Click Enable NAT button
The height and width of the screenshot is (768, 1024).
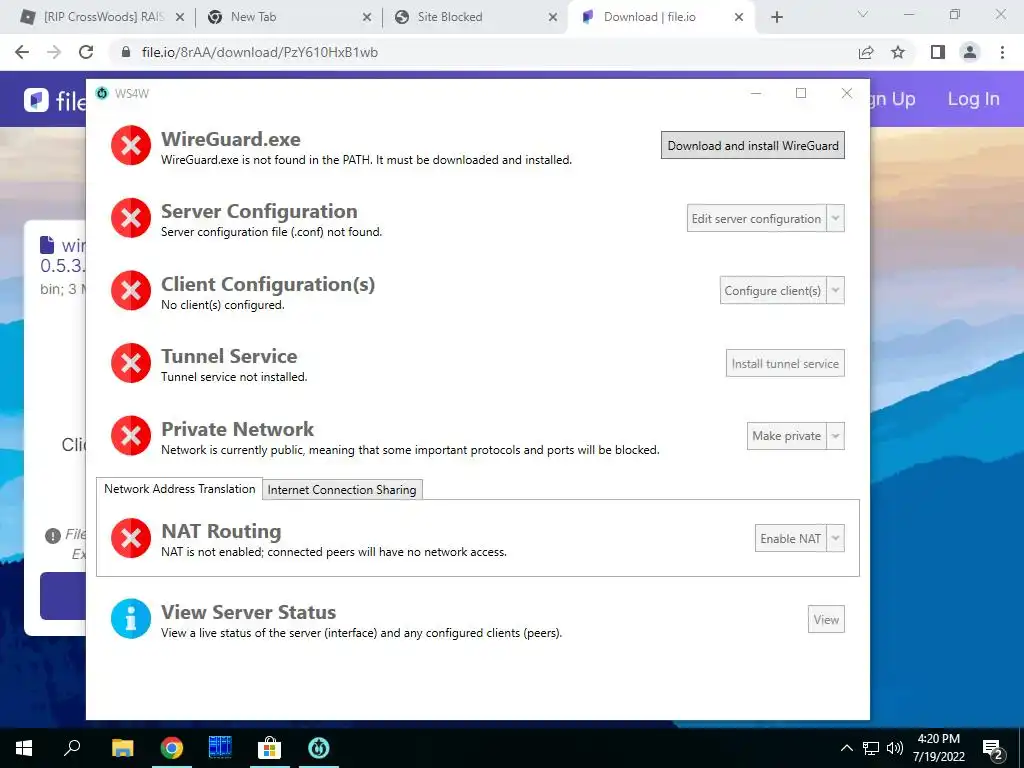(x=790, y=539)
